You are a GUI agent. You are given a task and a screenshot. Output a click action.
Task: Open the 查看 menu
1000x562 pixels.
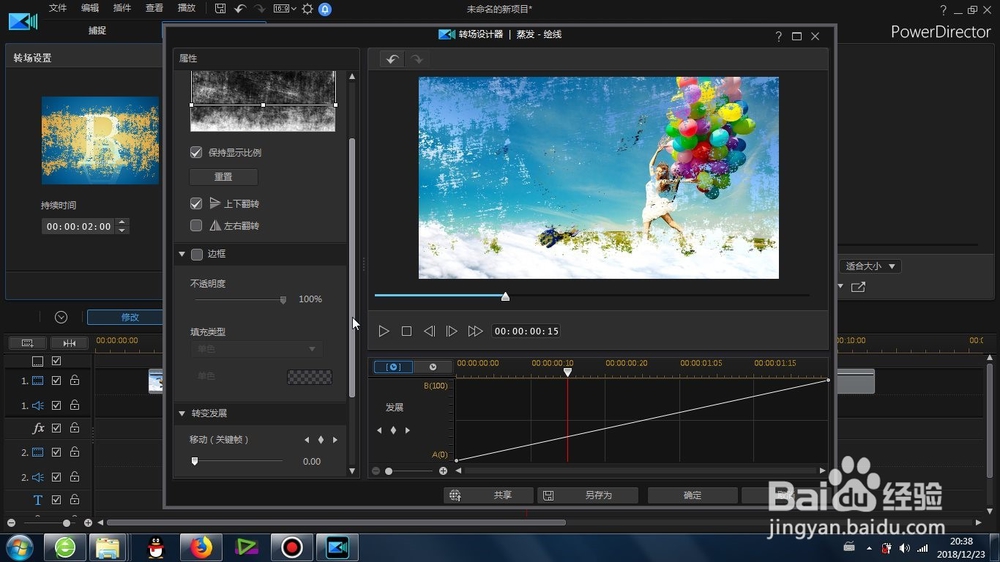pyautogui.click(x=154, y=8)
